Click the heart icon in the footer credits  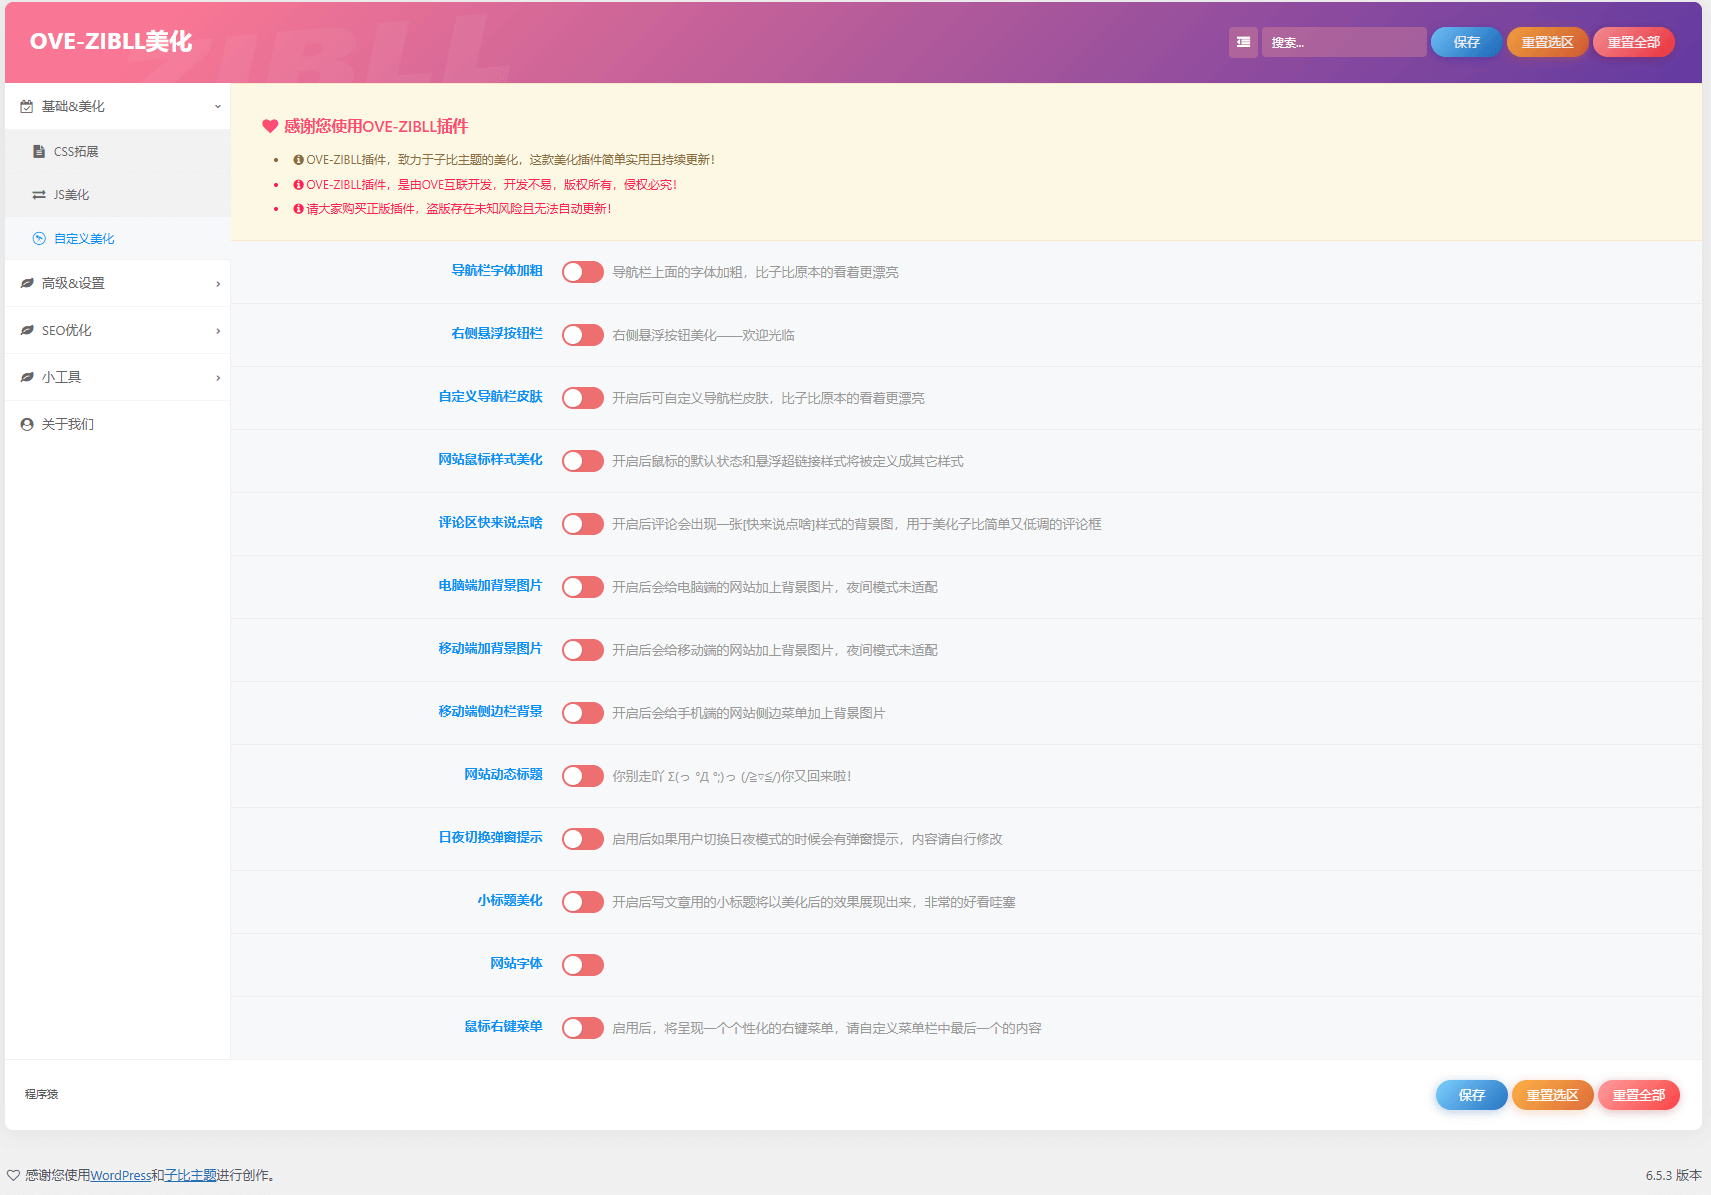[13, 1175]
